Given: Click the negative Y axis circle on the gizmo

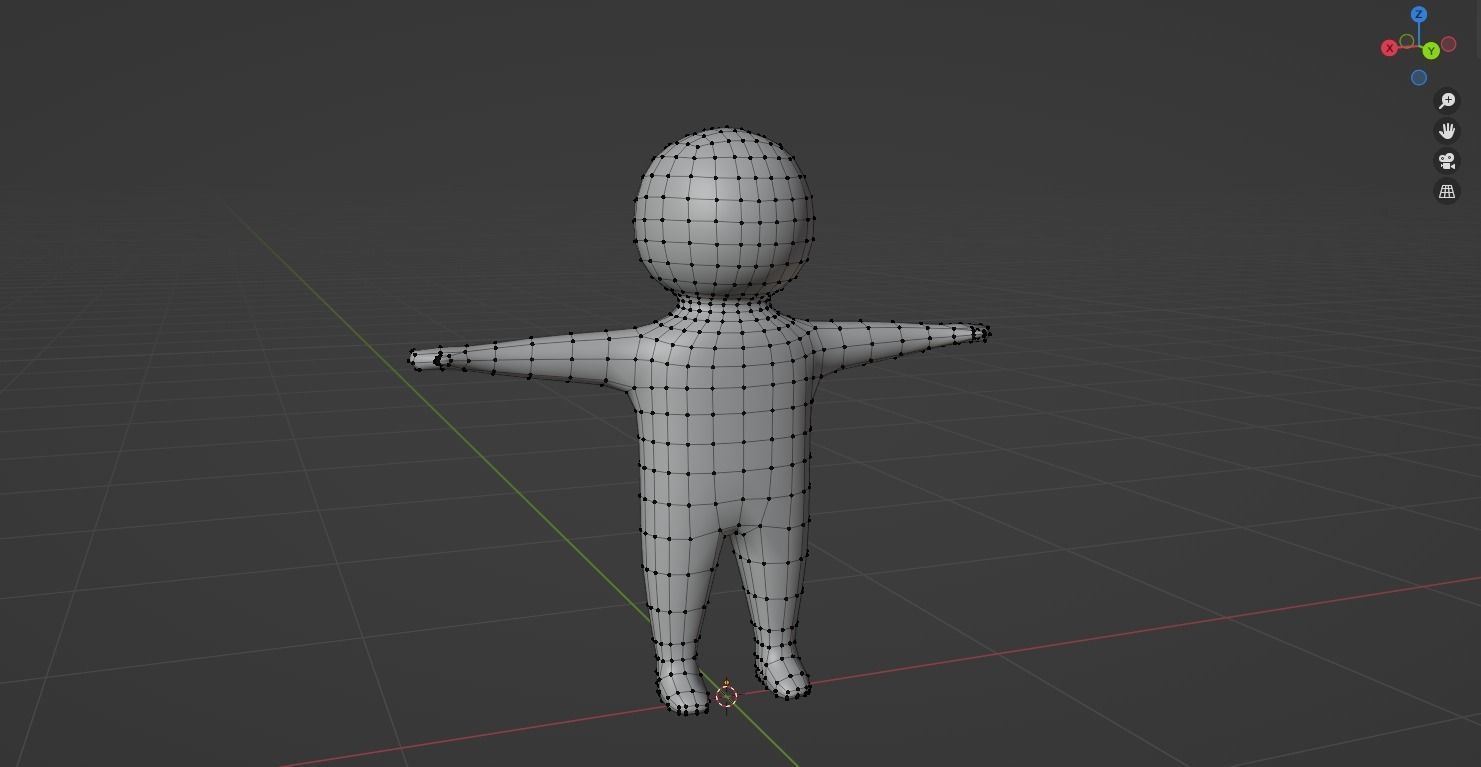Looking at the screenshot, I should (1407, 41).
